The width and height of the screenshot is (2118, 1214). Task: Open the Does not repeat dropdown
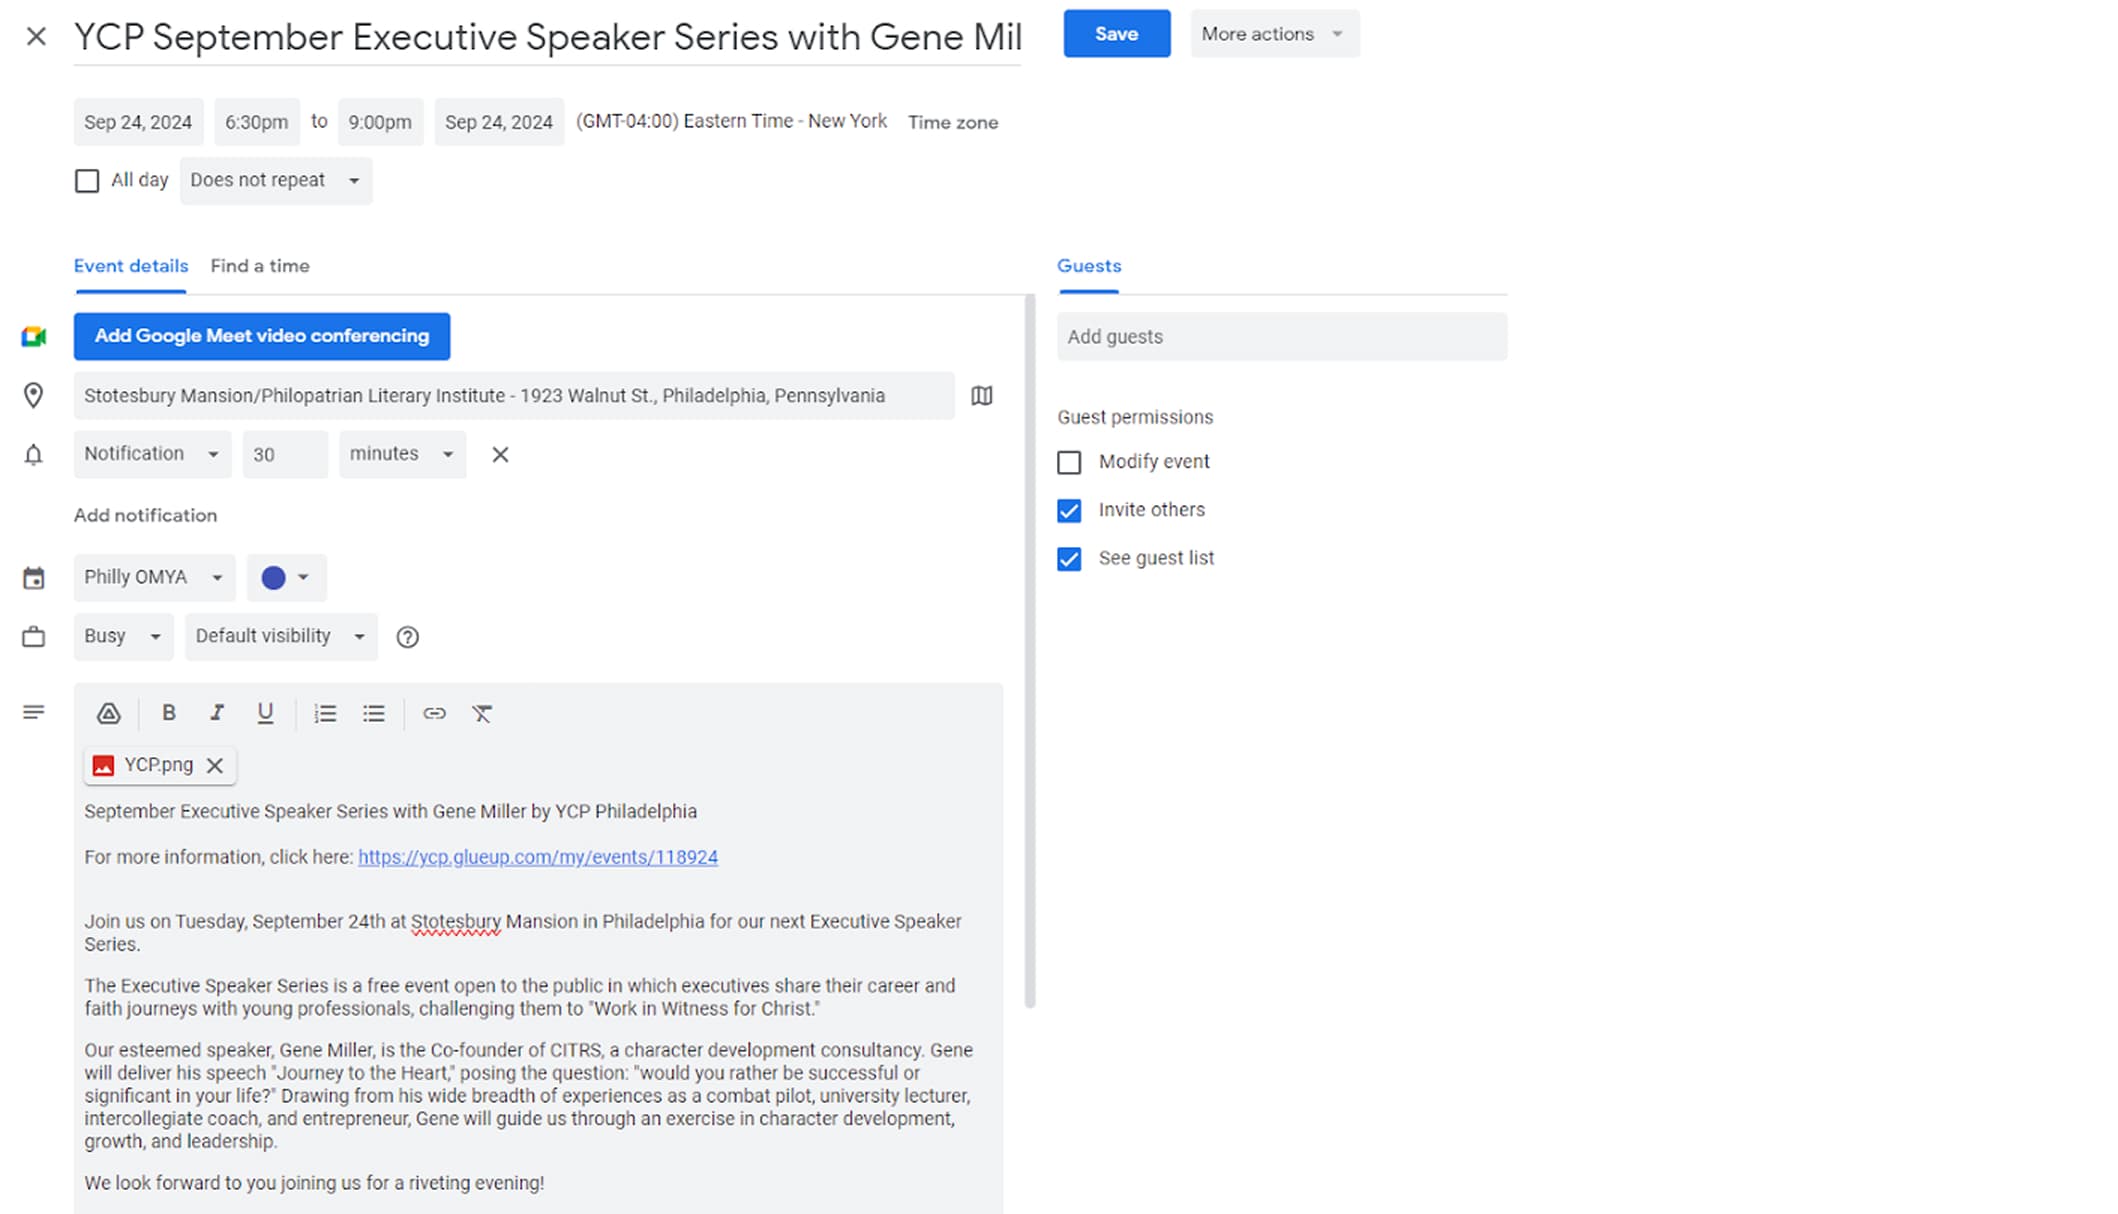[275, 181]
